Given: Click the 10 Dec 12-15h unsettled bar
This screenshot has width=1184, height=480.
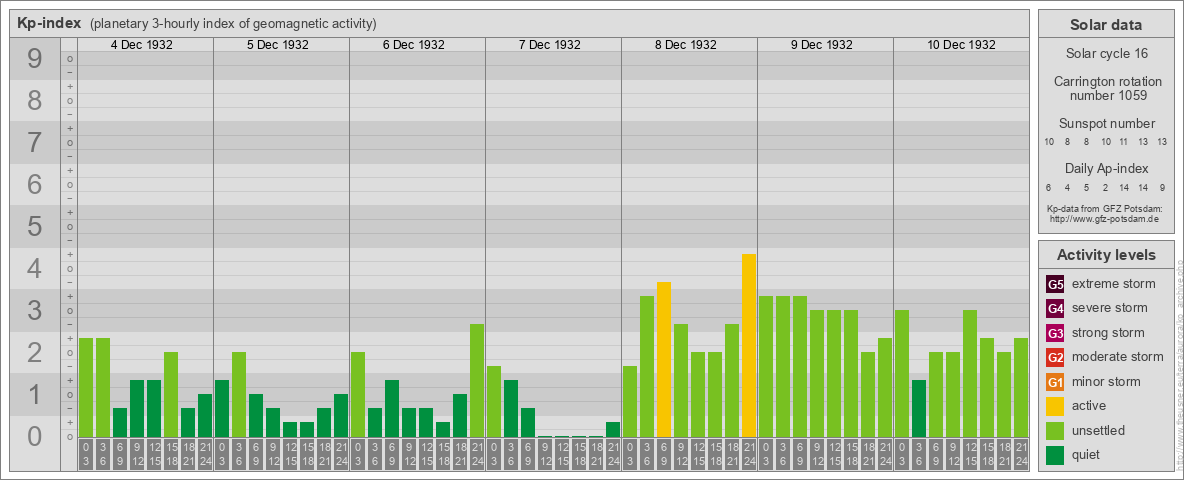Looking at the screenshot, I should (x=970, y=374).
